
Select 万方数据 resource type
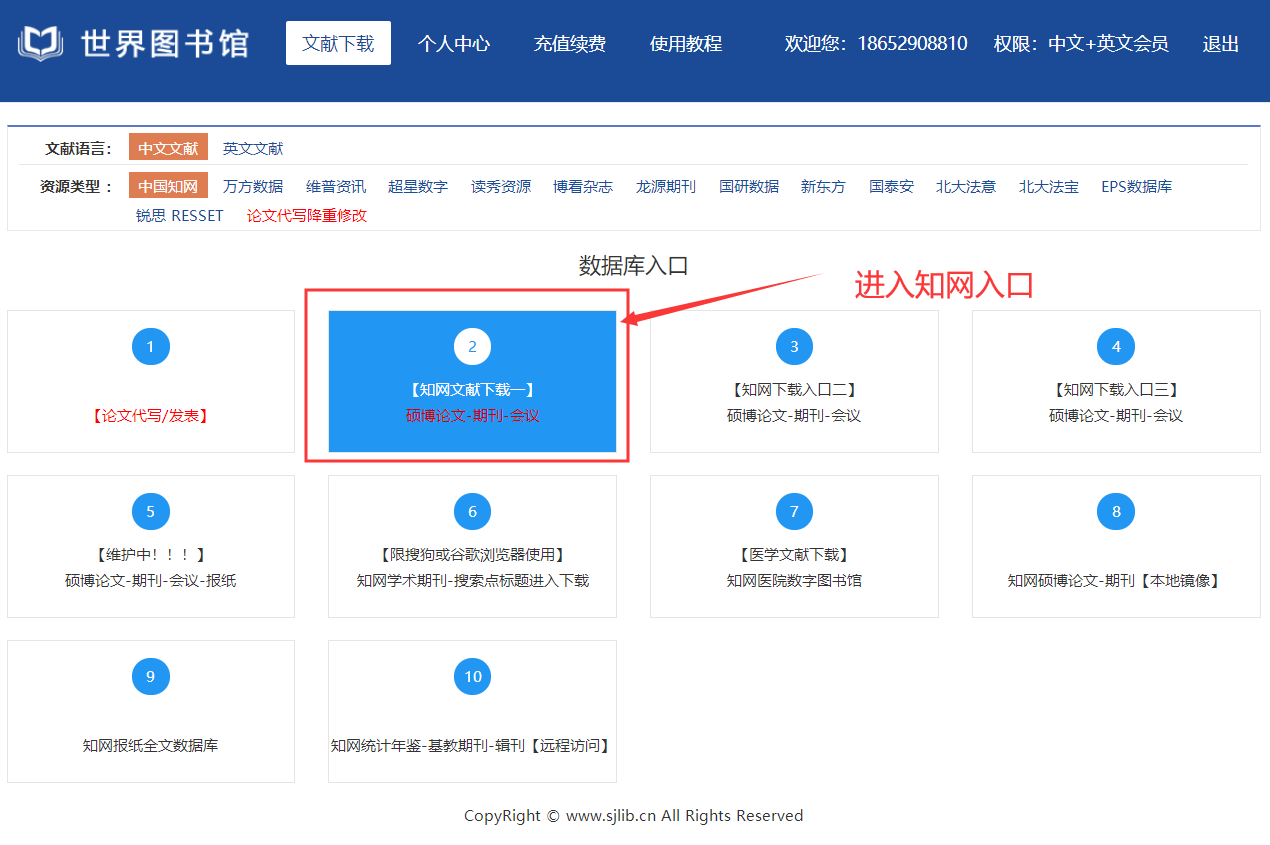253,186
